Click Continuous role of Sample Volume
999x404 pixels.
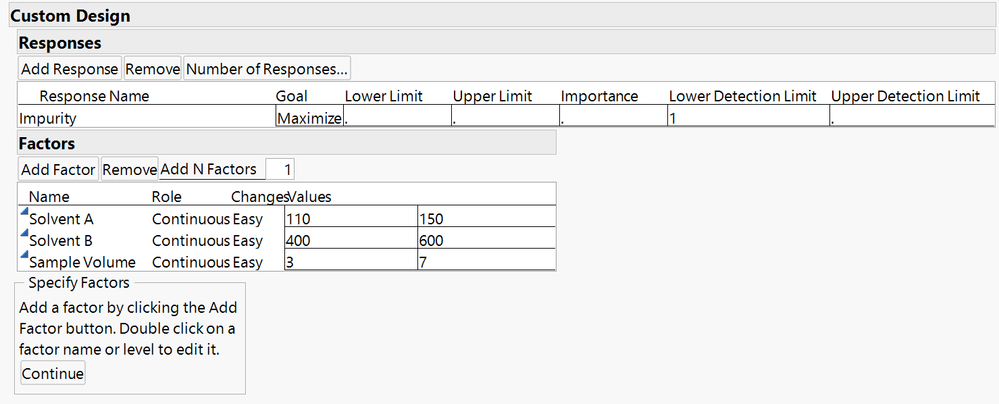pos(190,263)
